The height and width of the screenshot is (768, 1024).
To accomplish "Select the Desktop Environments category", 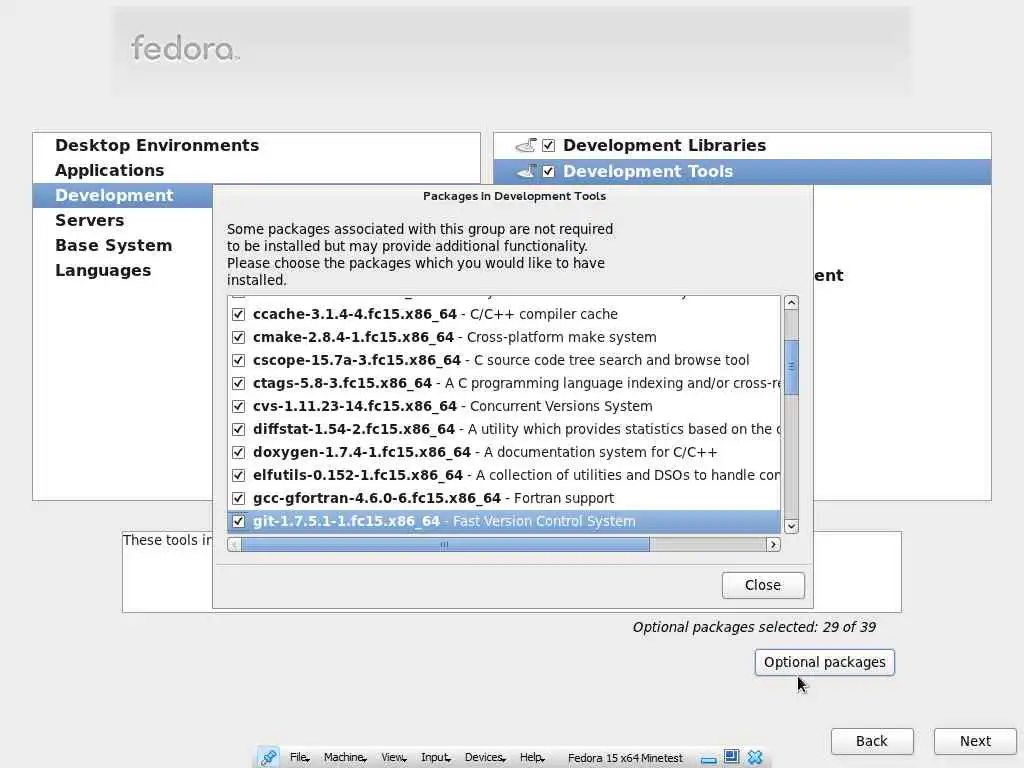I will point(257,145).
